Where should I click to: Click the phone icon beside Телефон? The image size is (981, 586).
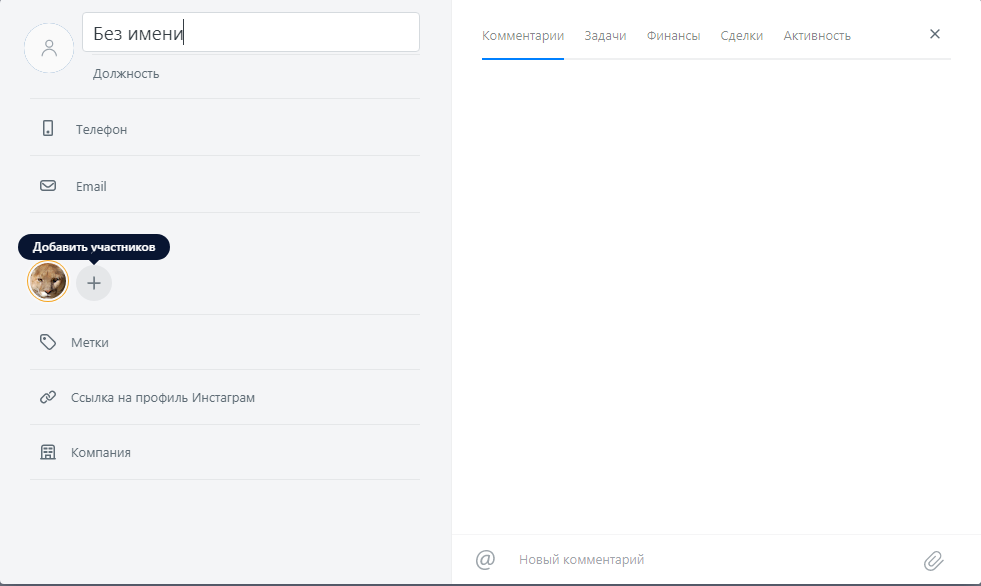[x=48, y=128]
